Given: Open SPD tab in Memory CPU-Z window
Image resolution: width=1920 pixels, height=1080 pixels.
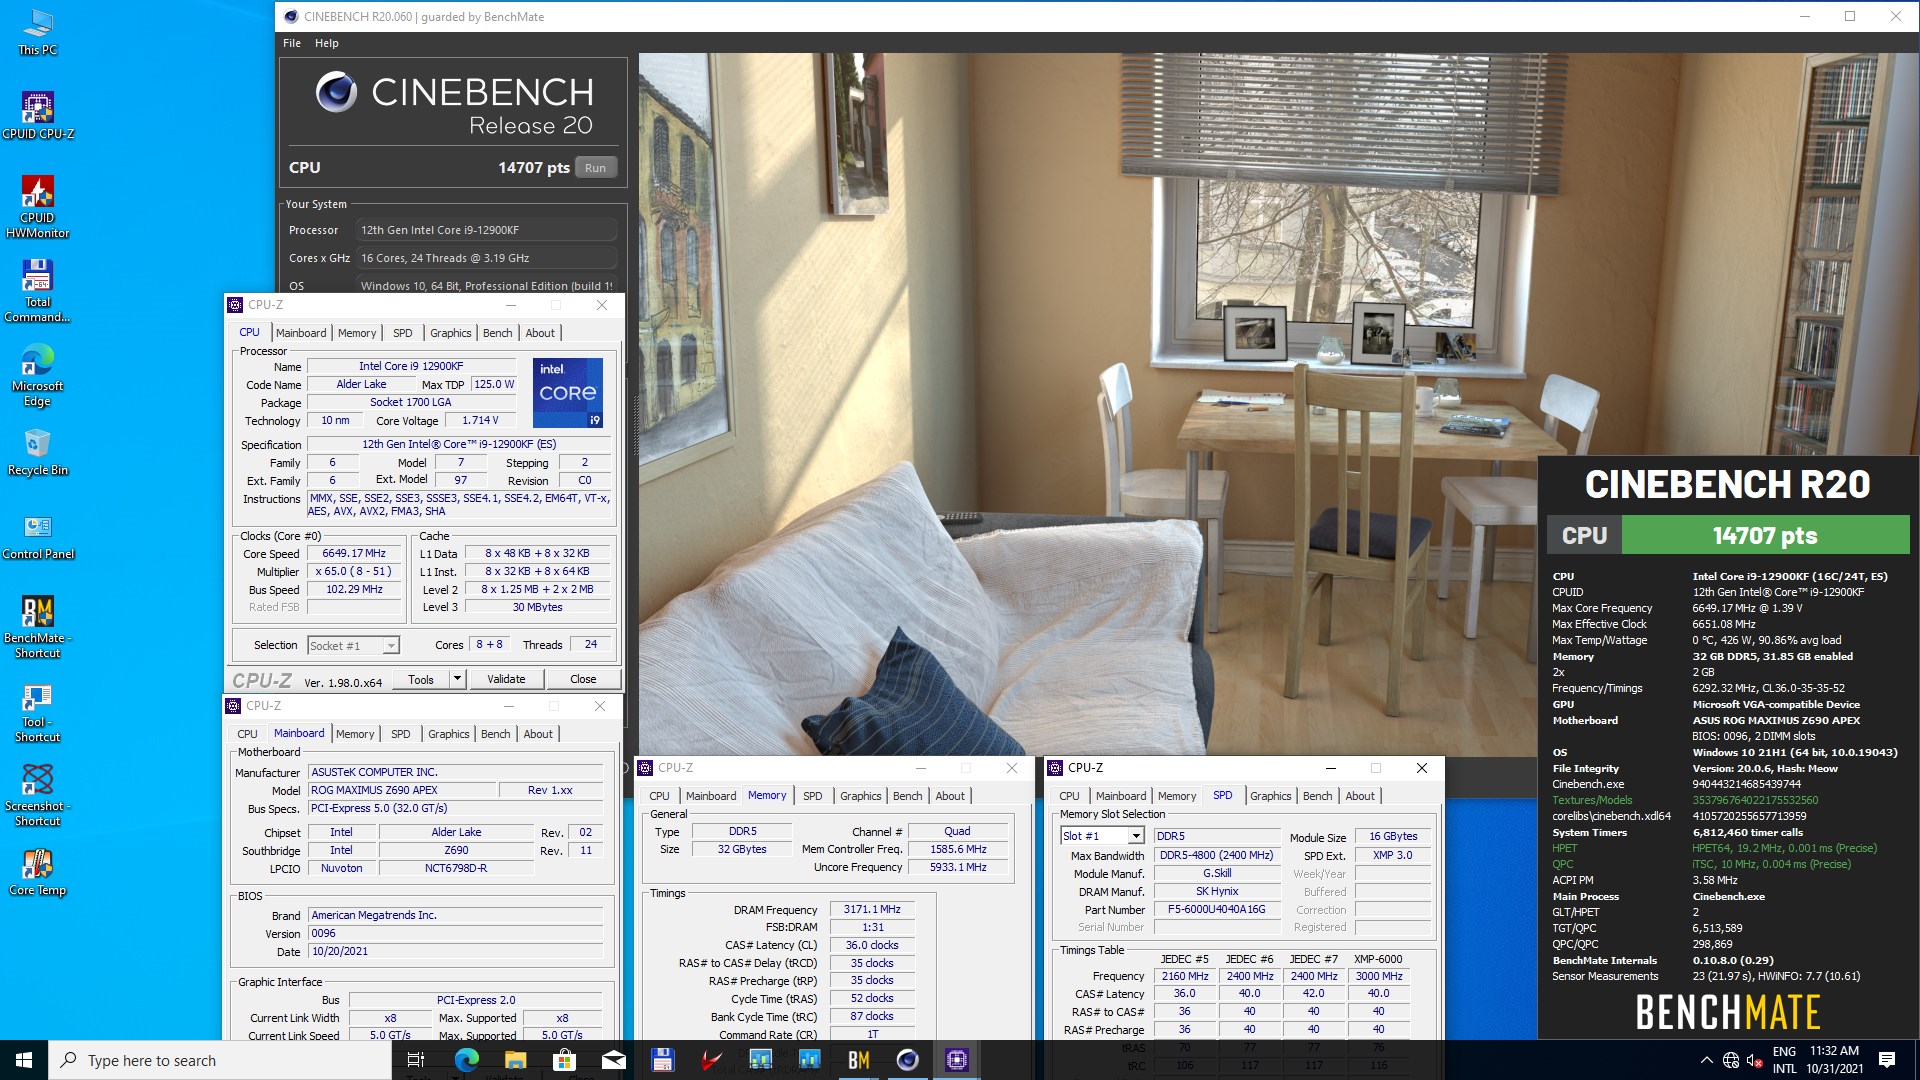Looking at the screenshot, I should coord(813,796).
